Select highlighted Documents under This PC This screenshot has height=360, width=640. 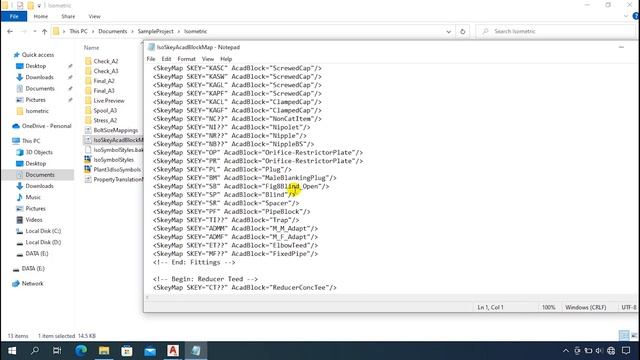pos(40,175)
